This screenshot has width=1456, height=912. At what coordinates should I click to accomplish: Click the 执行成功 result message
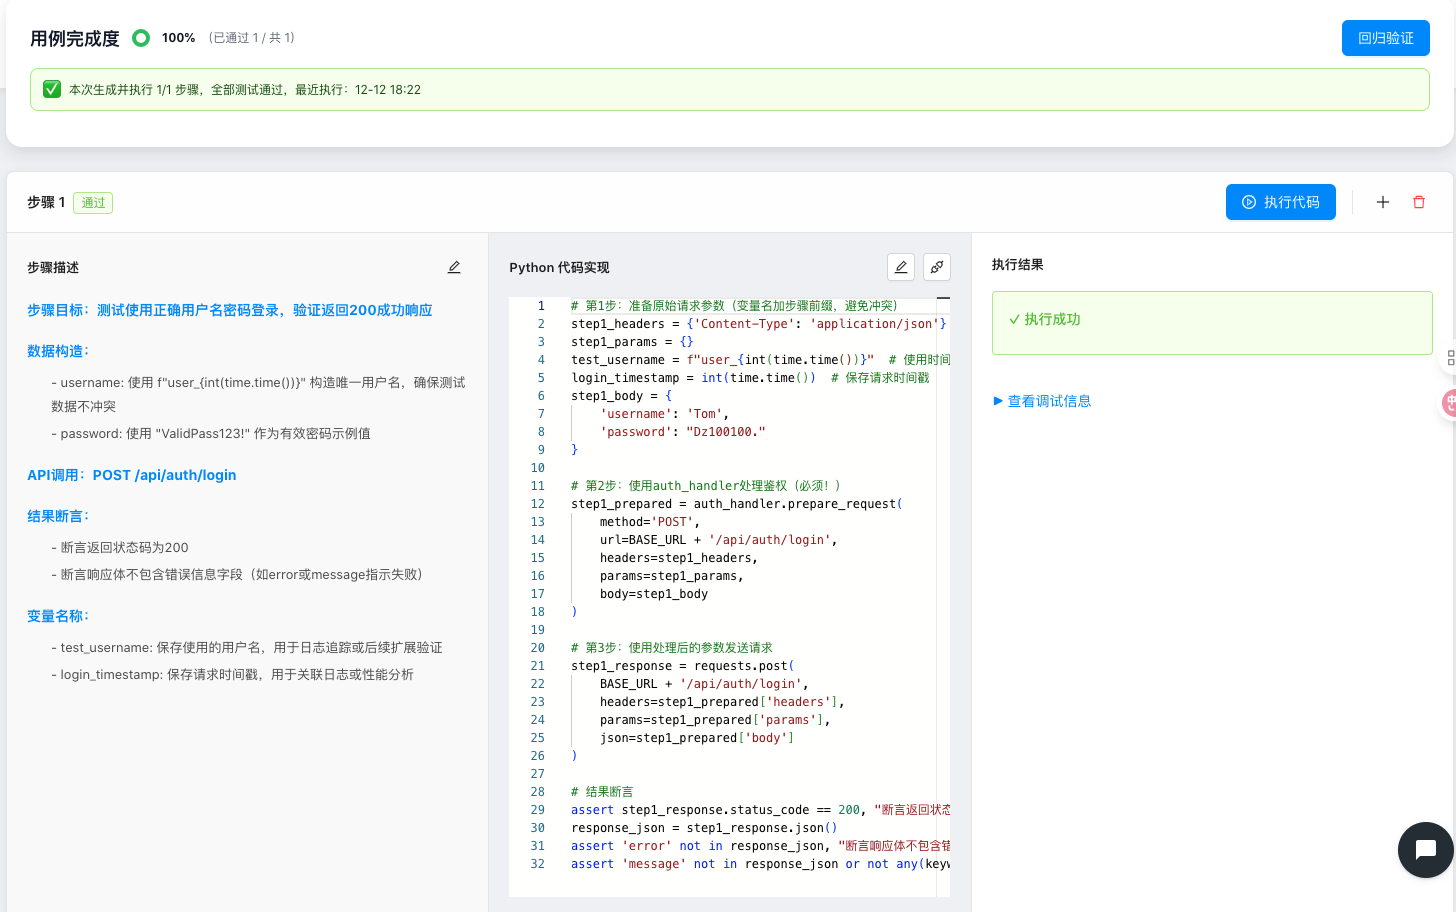[x=1212, y=322]
